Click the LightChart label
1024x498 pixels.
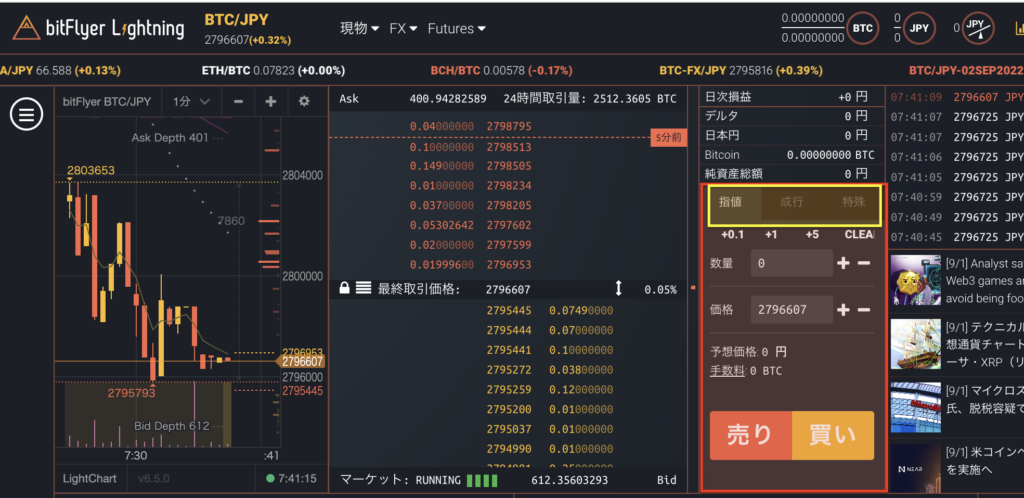click(x=89, y=478)
